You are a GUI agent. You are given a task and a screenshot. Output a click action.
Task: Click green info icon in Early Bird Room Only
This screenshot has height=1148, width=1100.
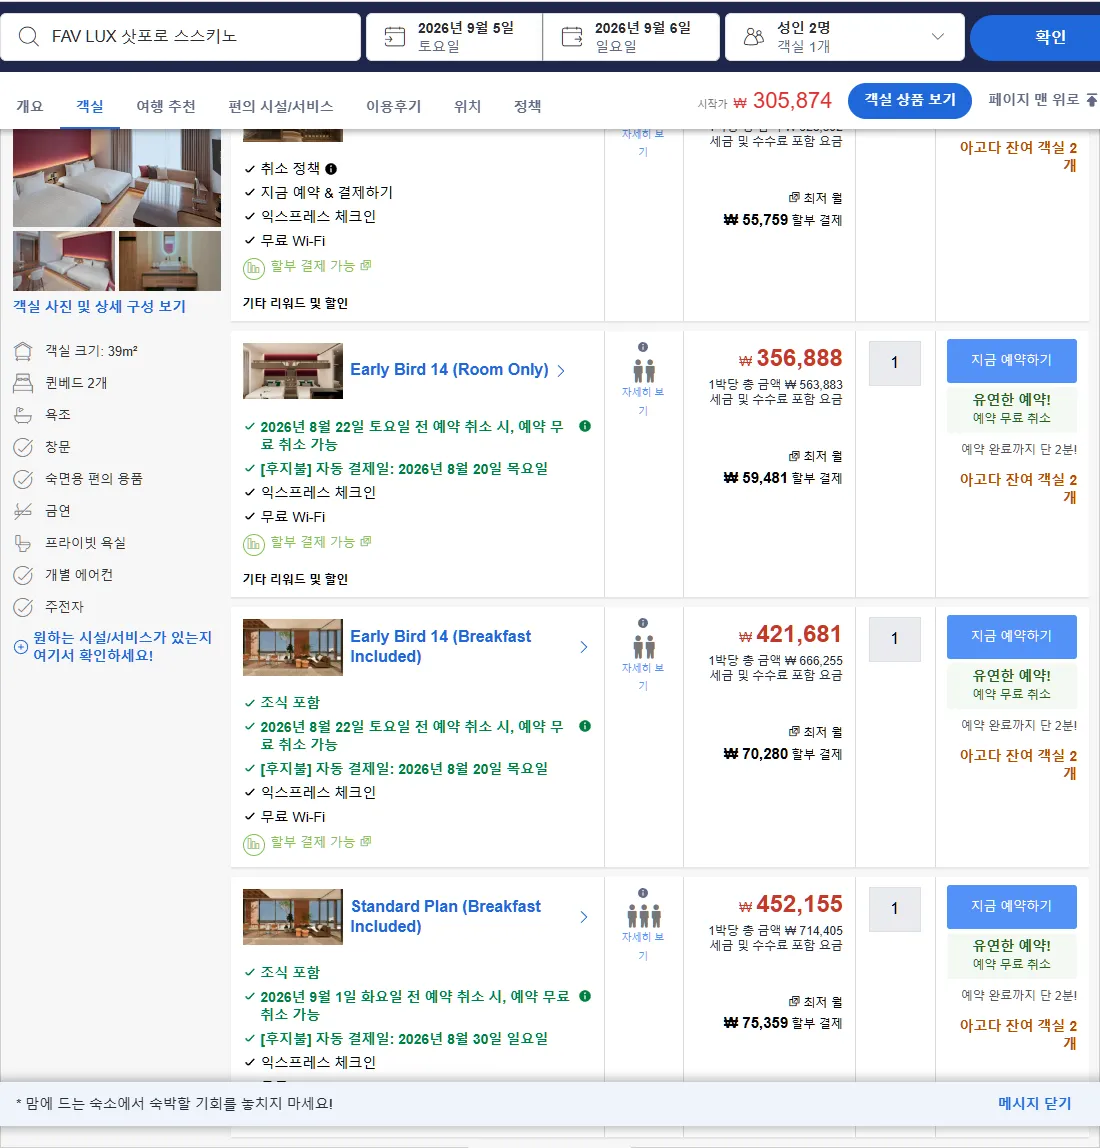[585, 426]
